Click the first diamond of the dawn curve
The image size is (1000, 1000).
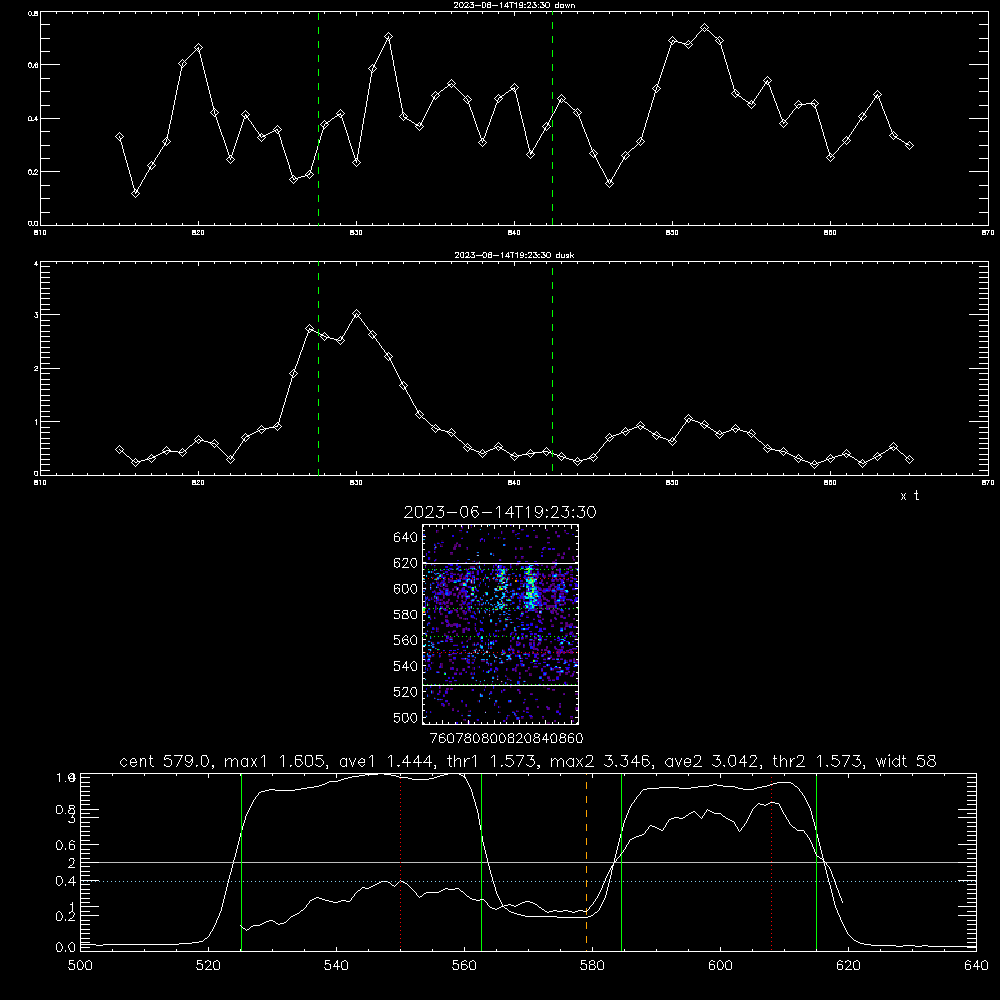click(x=119, y=137)
